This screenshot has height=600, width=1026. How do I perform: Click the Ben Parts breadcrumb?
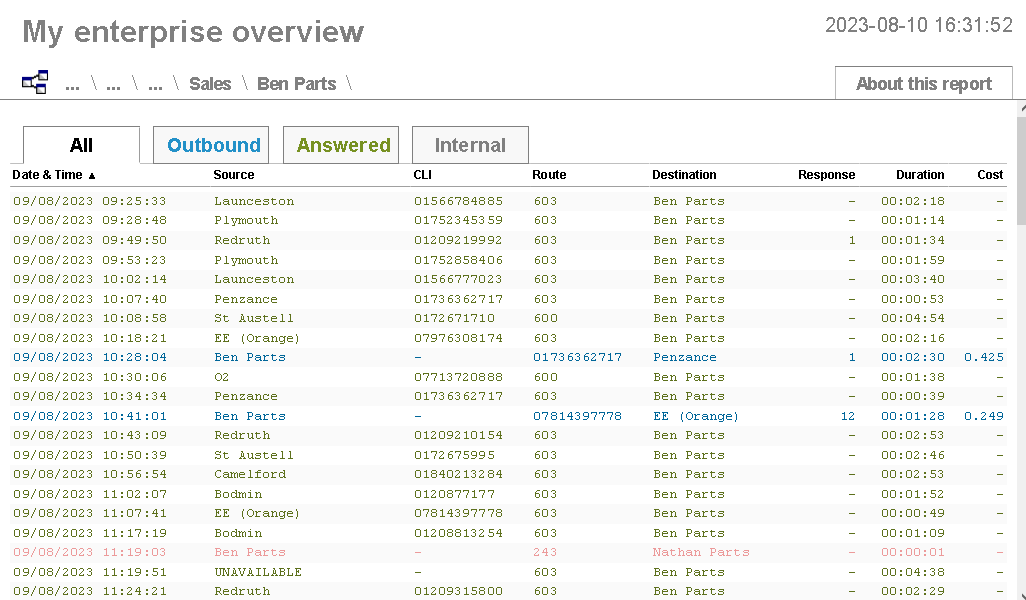click(x=296, y=84)
